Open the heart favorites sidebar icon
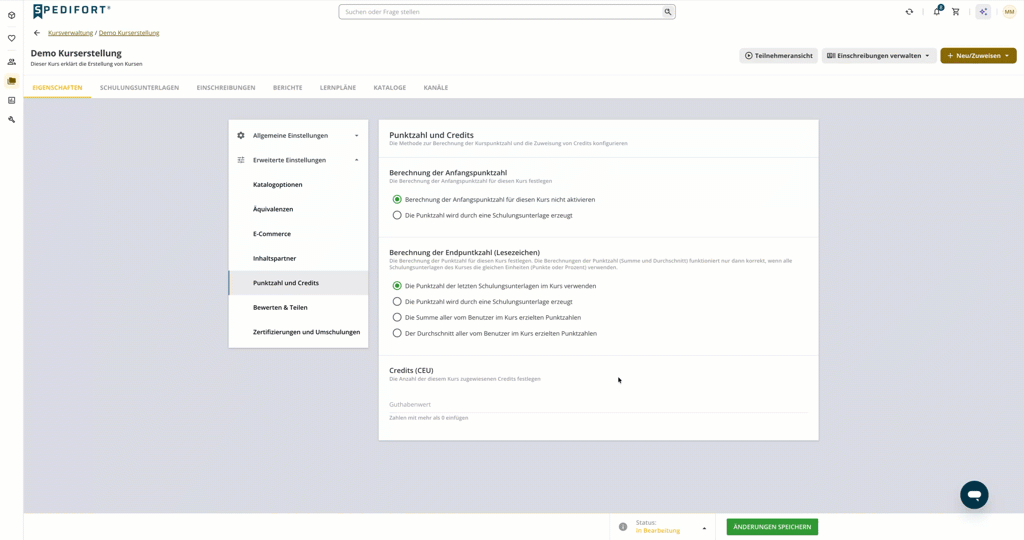This screenshot has width=1024, height=540. pos(11,38)
